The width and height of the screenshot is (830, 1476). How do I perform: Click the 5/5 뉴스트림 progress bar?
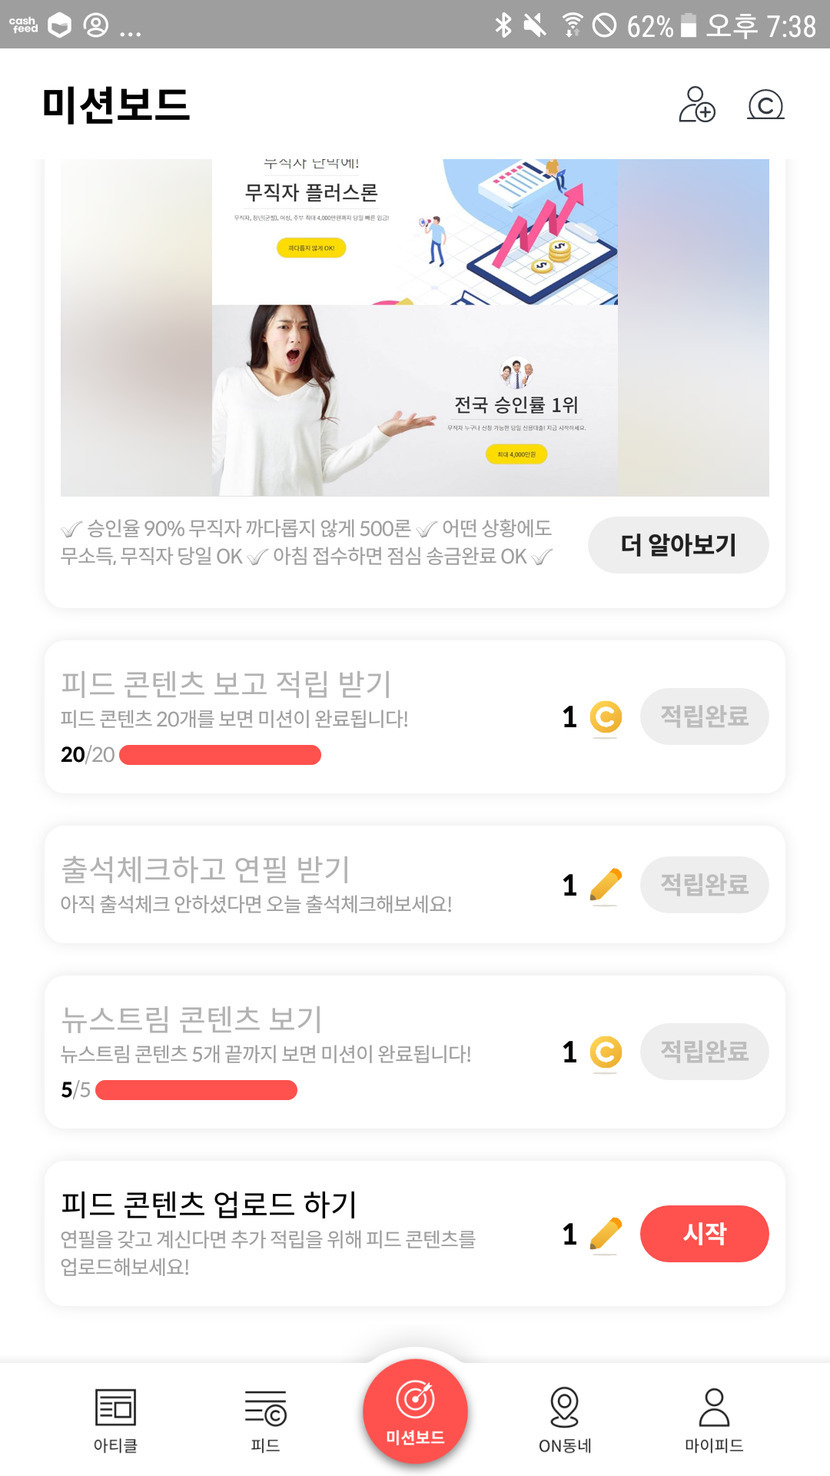coord(196,1090)
